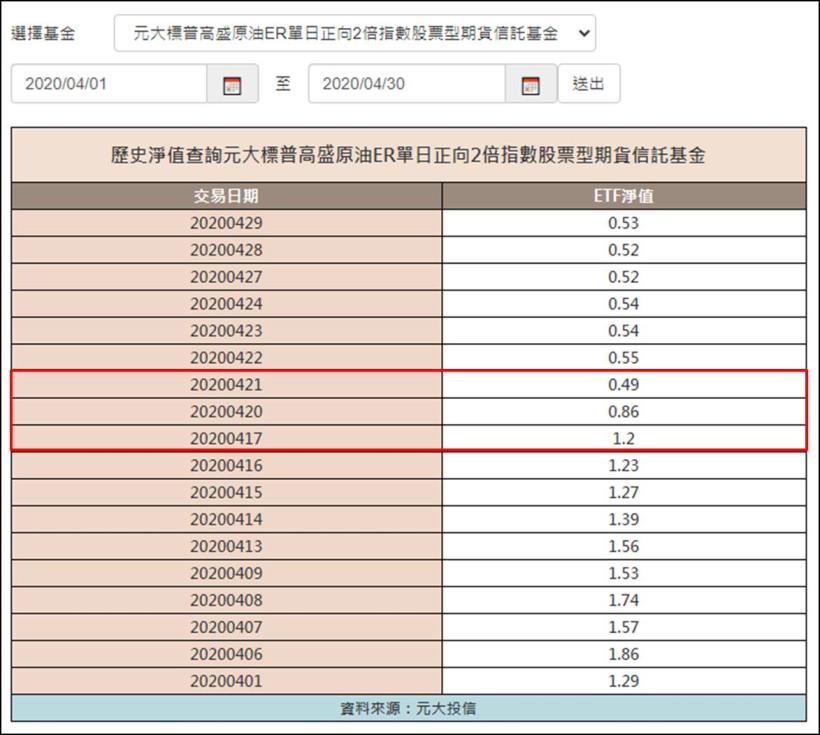Select the date cell 20200423
Image resolution: width=820 pixels, height=735 pixels.
point(226,331)
